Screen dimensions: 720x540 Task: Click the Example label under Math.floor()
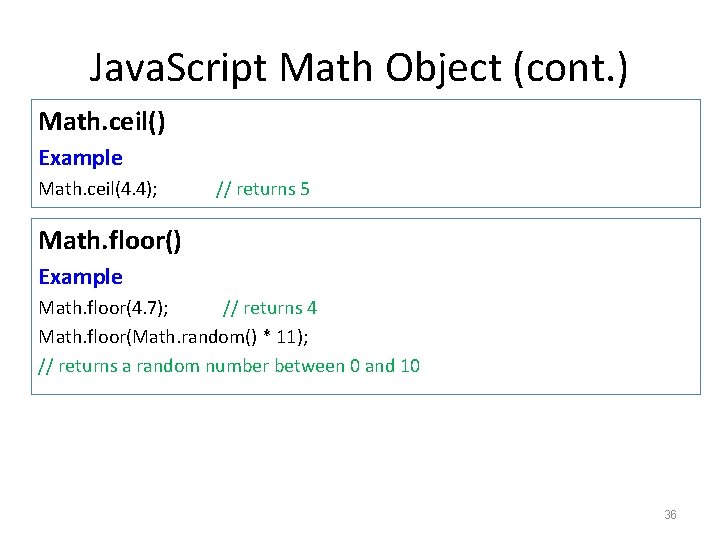[80, 276]
